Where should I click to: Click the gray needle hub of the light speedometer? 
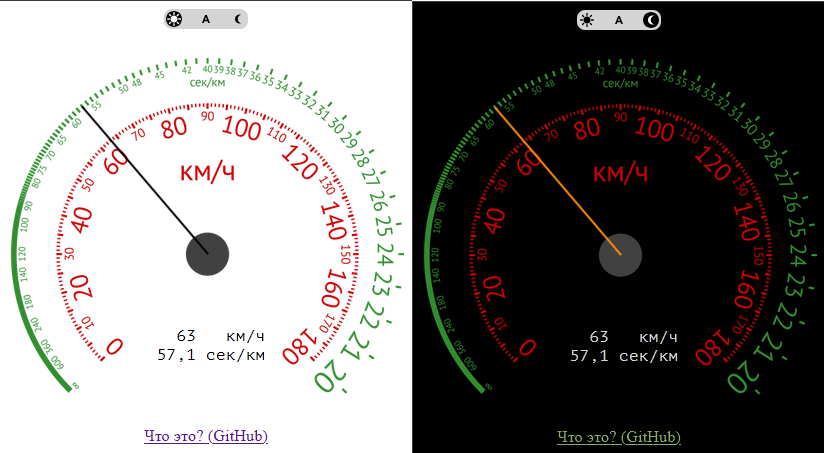click(208, 254)
